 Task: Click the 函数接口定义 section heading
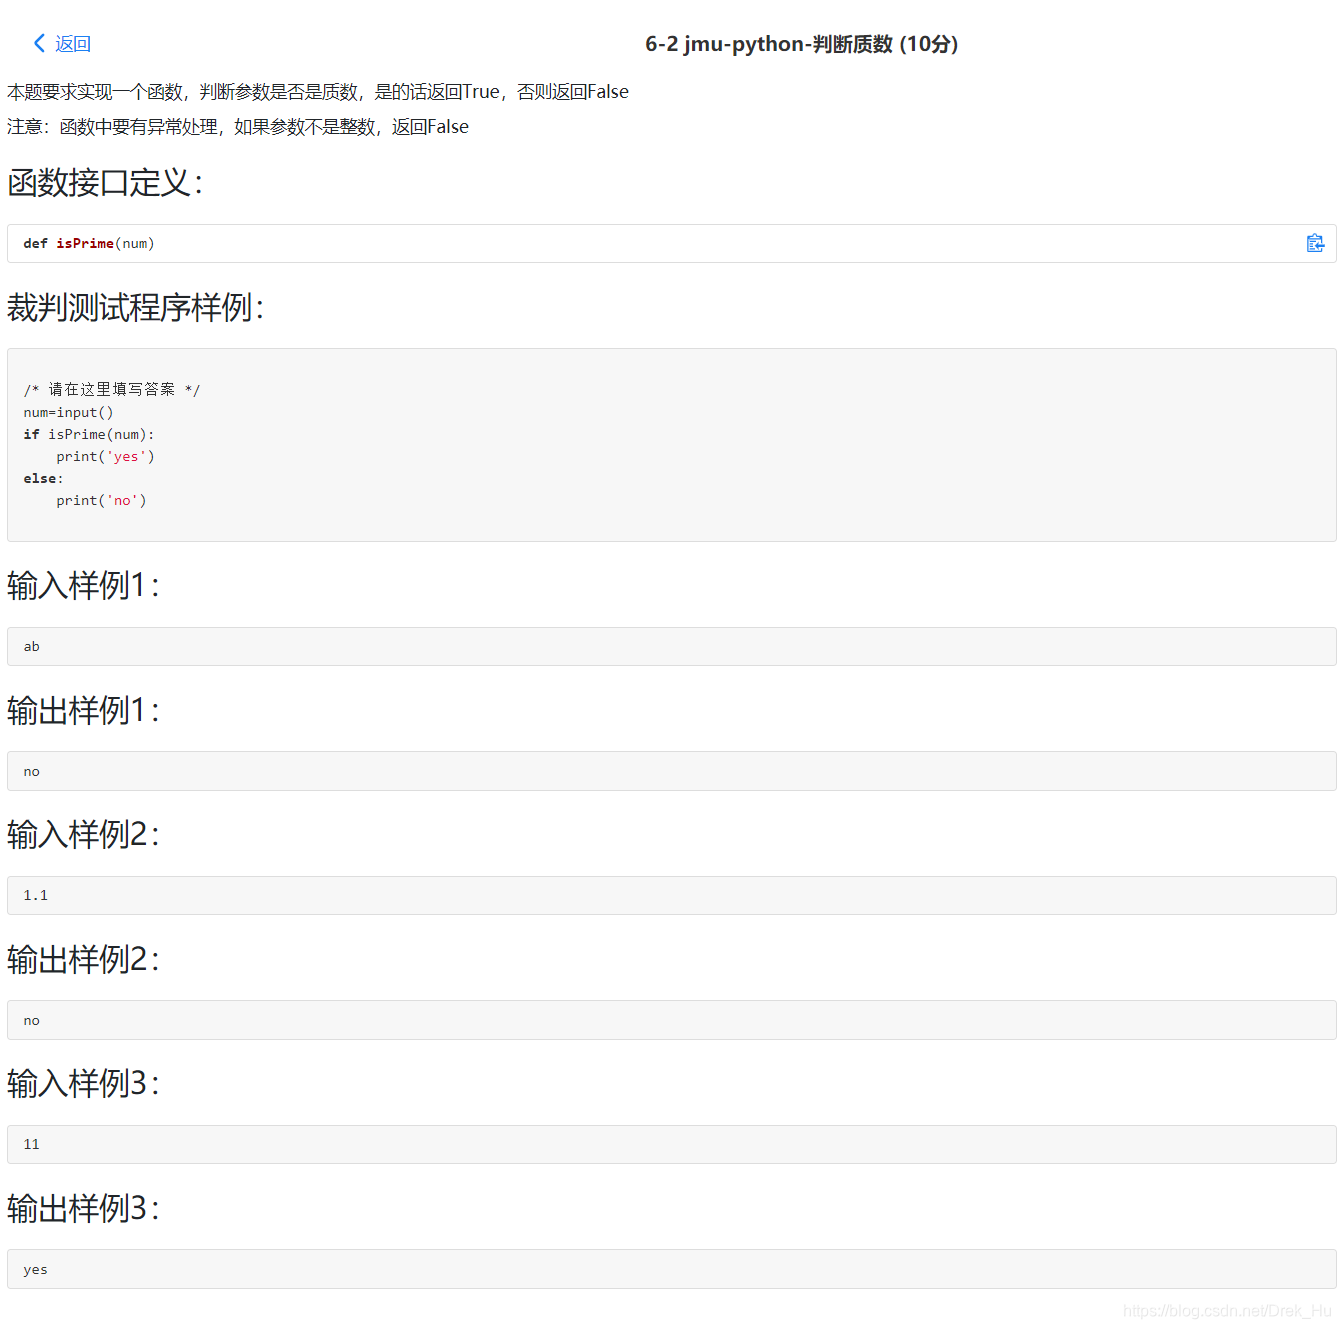pyautogui.click(x=106, y=184)
